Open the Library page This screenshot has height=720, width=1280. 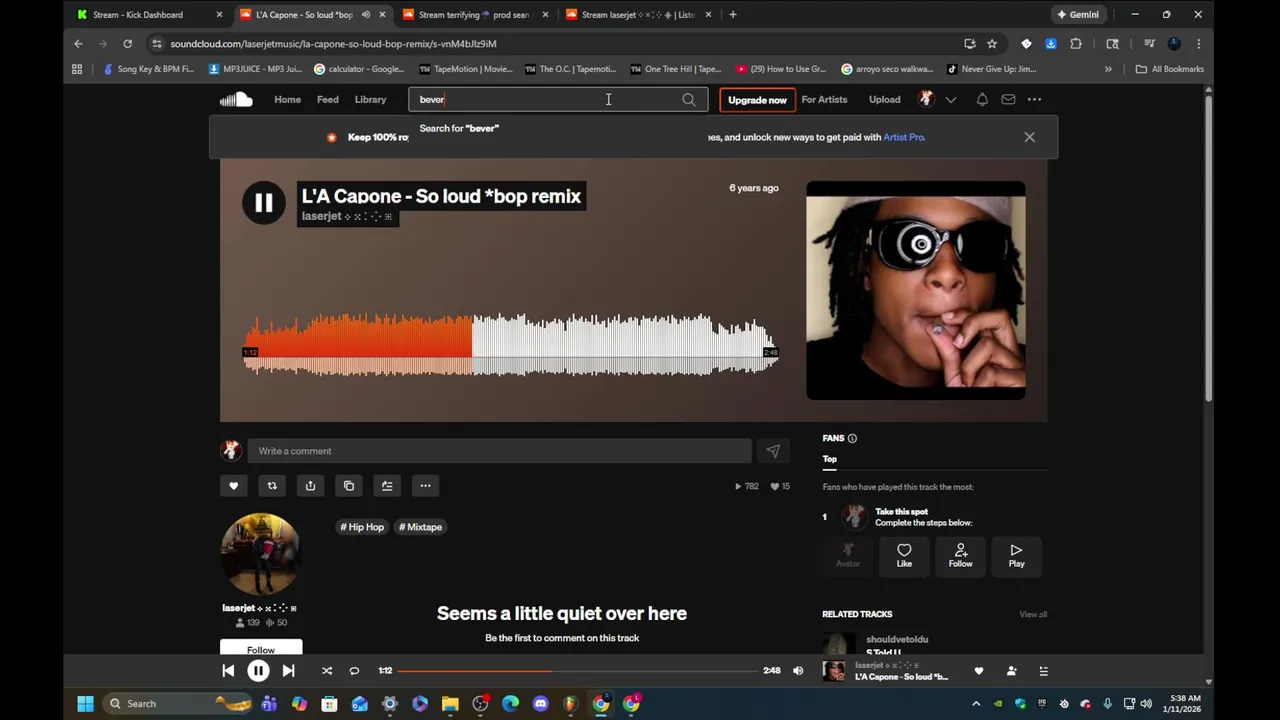(370, 99)
